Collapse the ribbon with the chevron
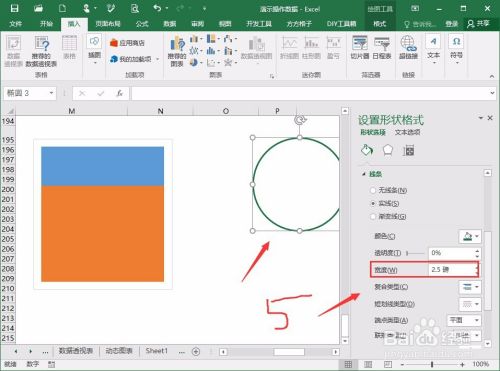This screenshot has width=500, height=371. (492, 76)
